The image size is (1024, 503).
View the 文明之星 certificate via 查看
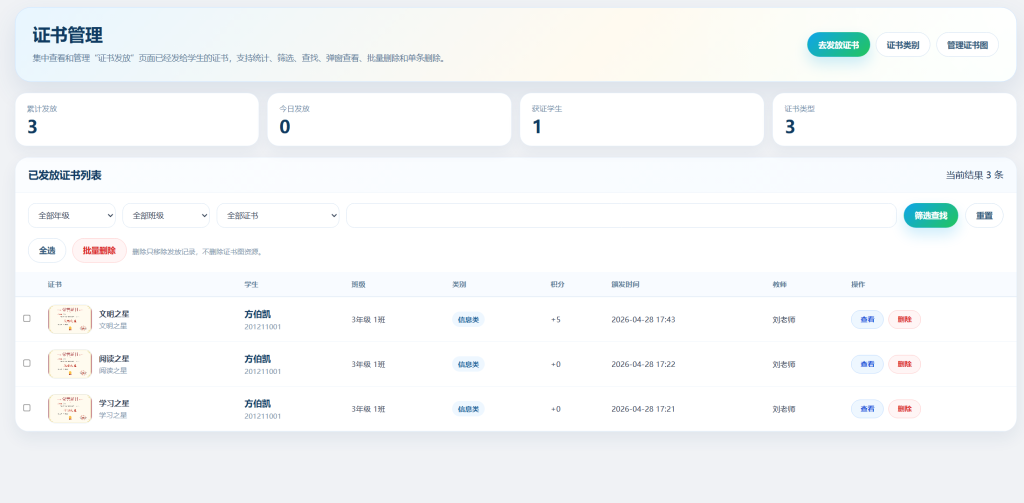tap(867, 319)
